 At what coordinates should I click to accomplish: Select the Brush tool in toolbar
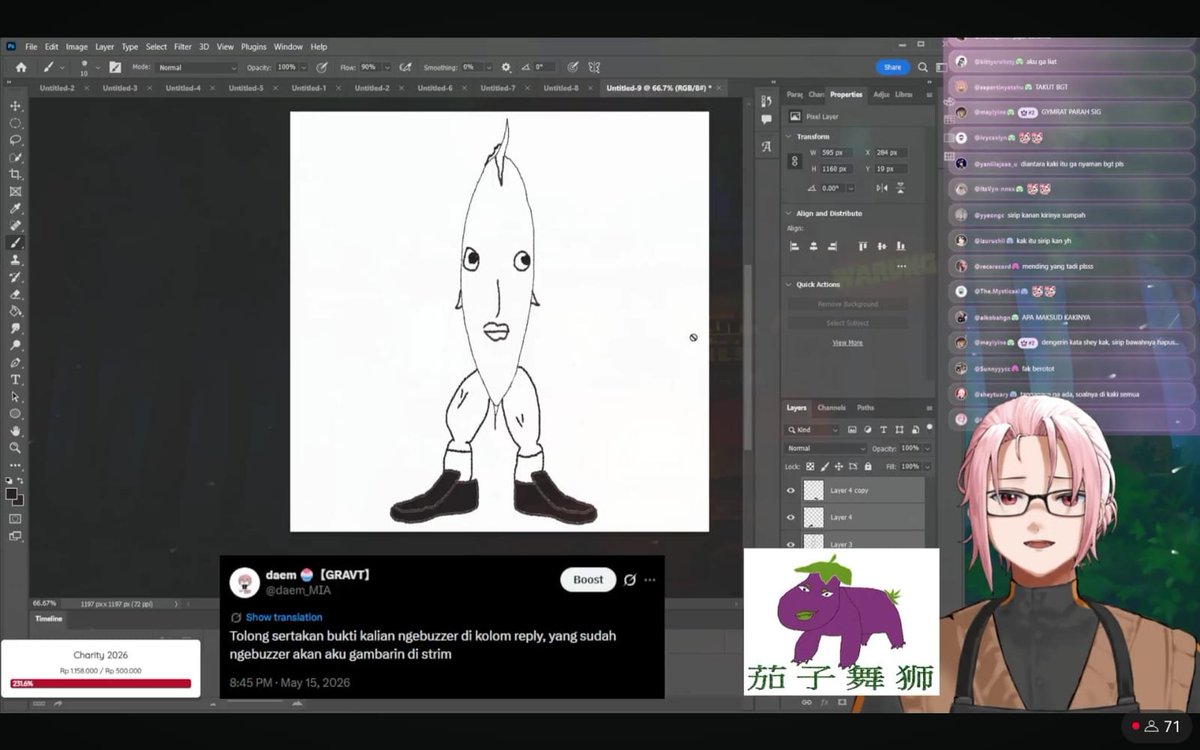[x=15, y=243]
